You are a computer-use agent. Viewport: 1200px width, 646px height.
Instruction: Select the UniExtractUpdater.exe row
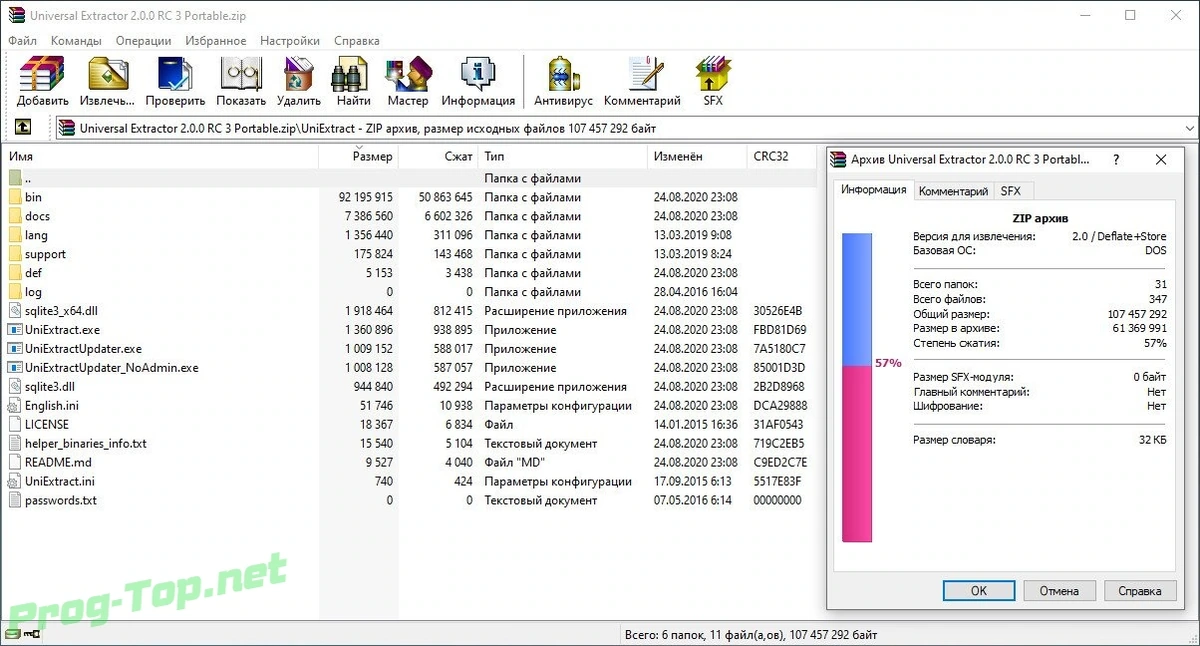tap(412, 349)
